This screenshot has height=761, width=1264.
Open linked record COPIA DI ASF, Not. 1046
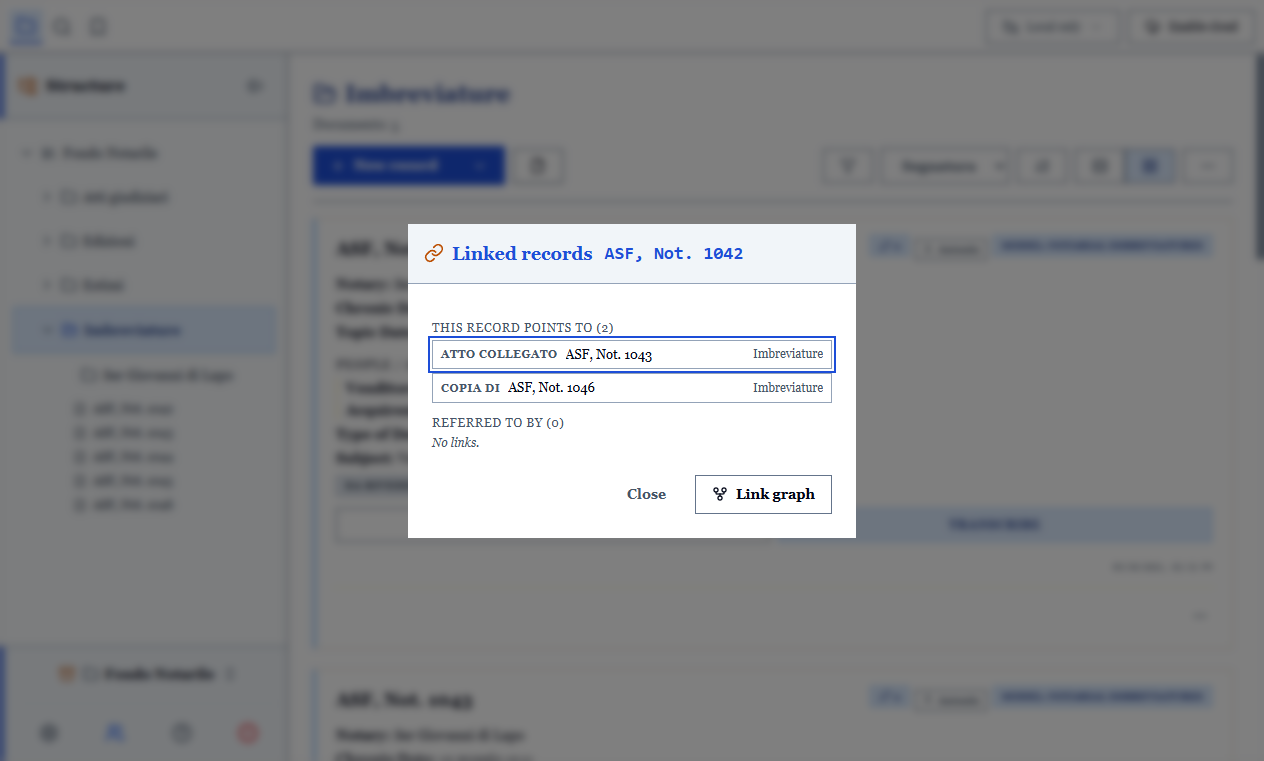coord(632,388)
